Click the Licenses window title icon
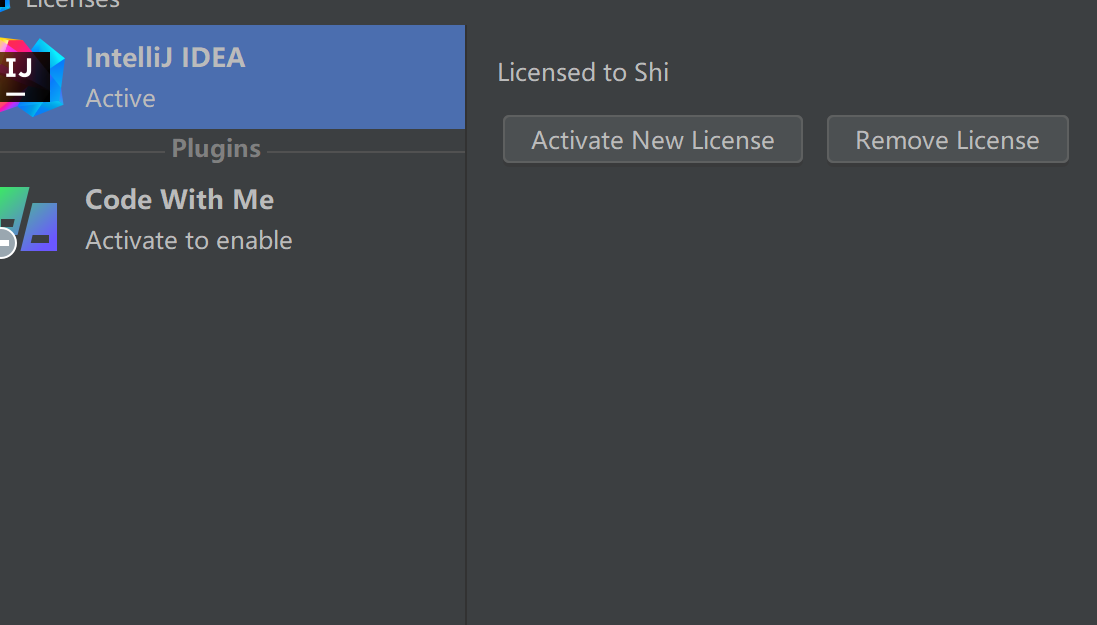Screen dimensions: 1097x625 pyautogui.click(x=5, y=3)
